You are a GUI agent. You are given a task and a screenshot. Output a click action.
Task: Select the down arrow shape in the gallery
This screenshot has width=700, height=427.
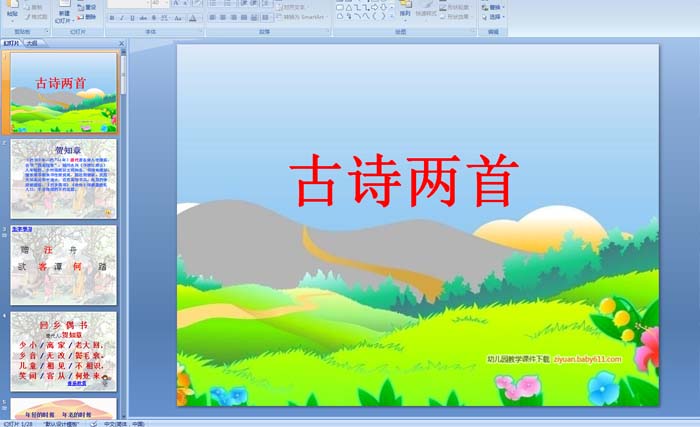[383, 7]
